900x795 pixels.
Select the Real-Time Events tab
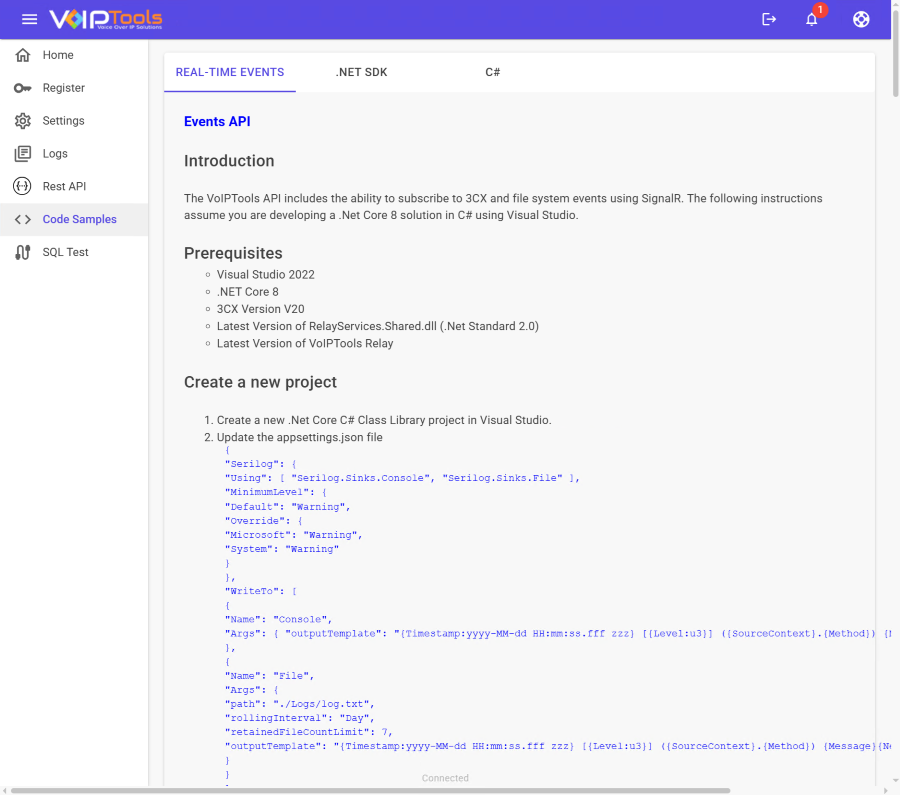(230, 72)
